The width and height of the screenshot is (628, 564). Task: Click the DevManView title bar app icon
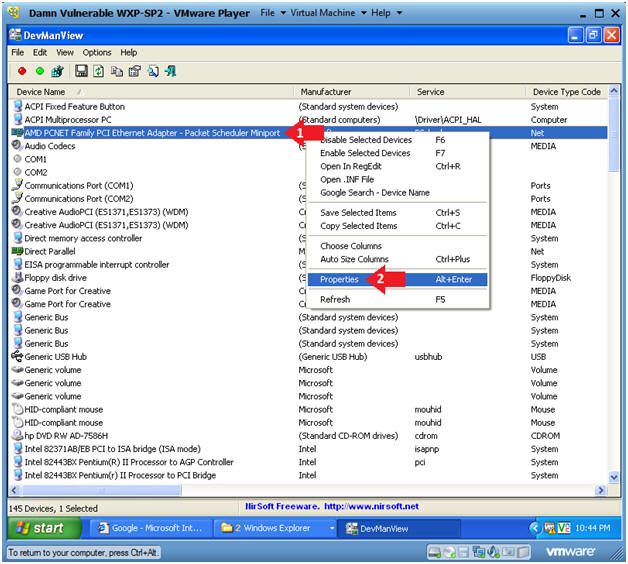(x=15, y=35)
